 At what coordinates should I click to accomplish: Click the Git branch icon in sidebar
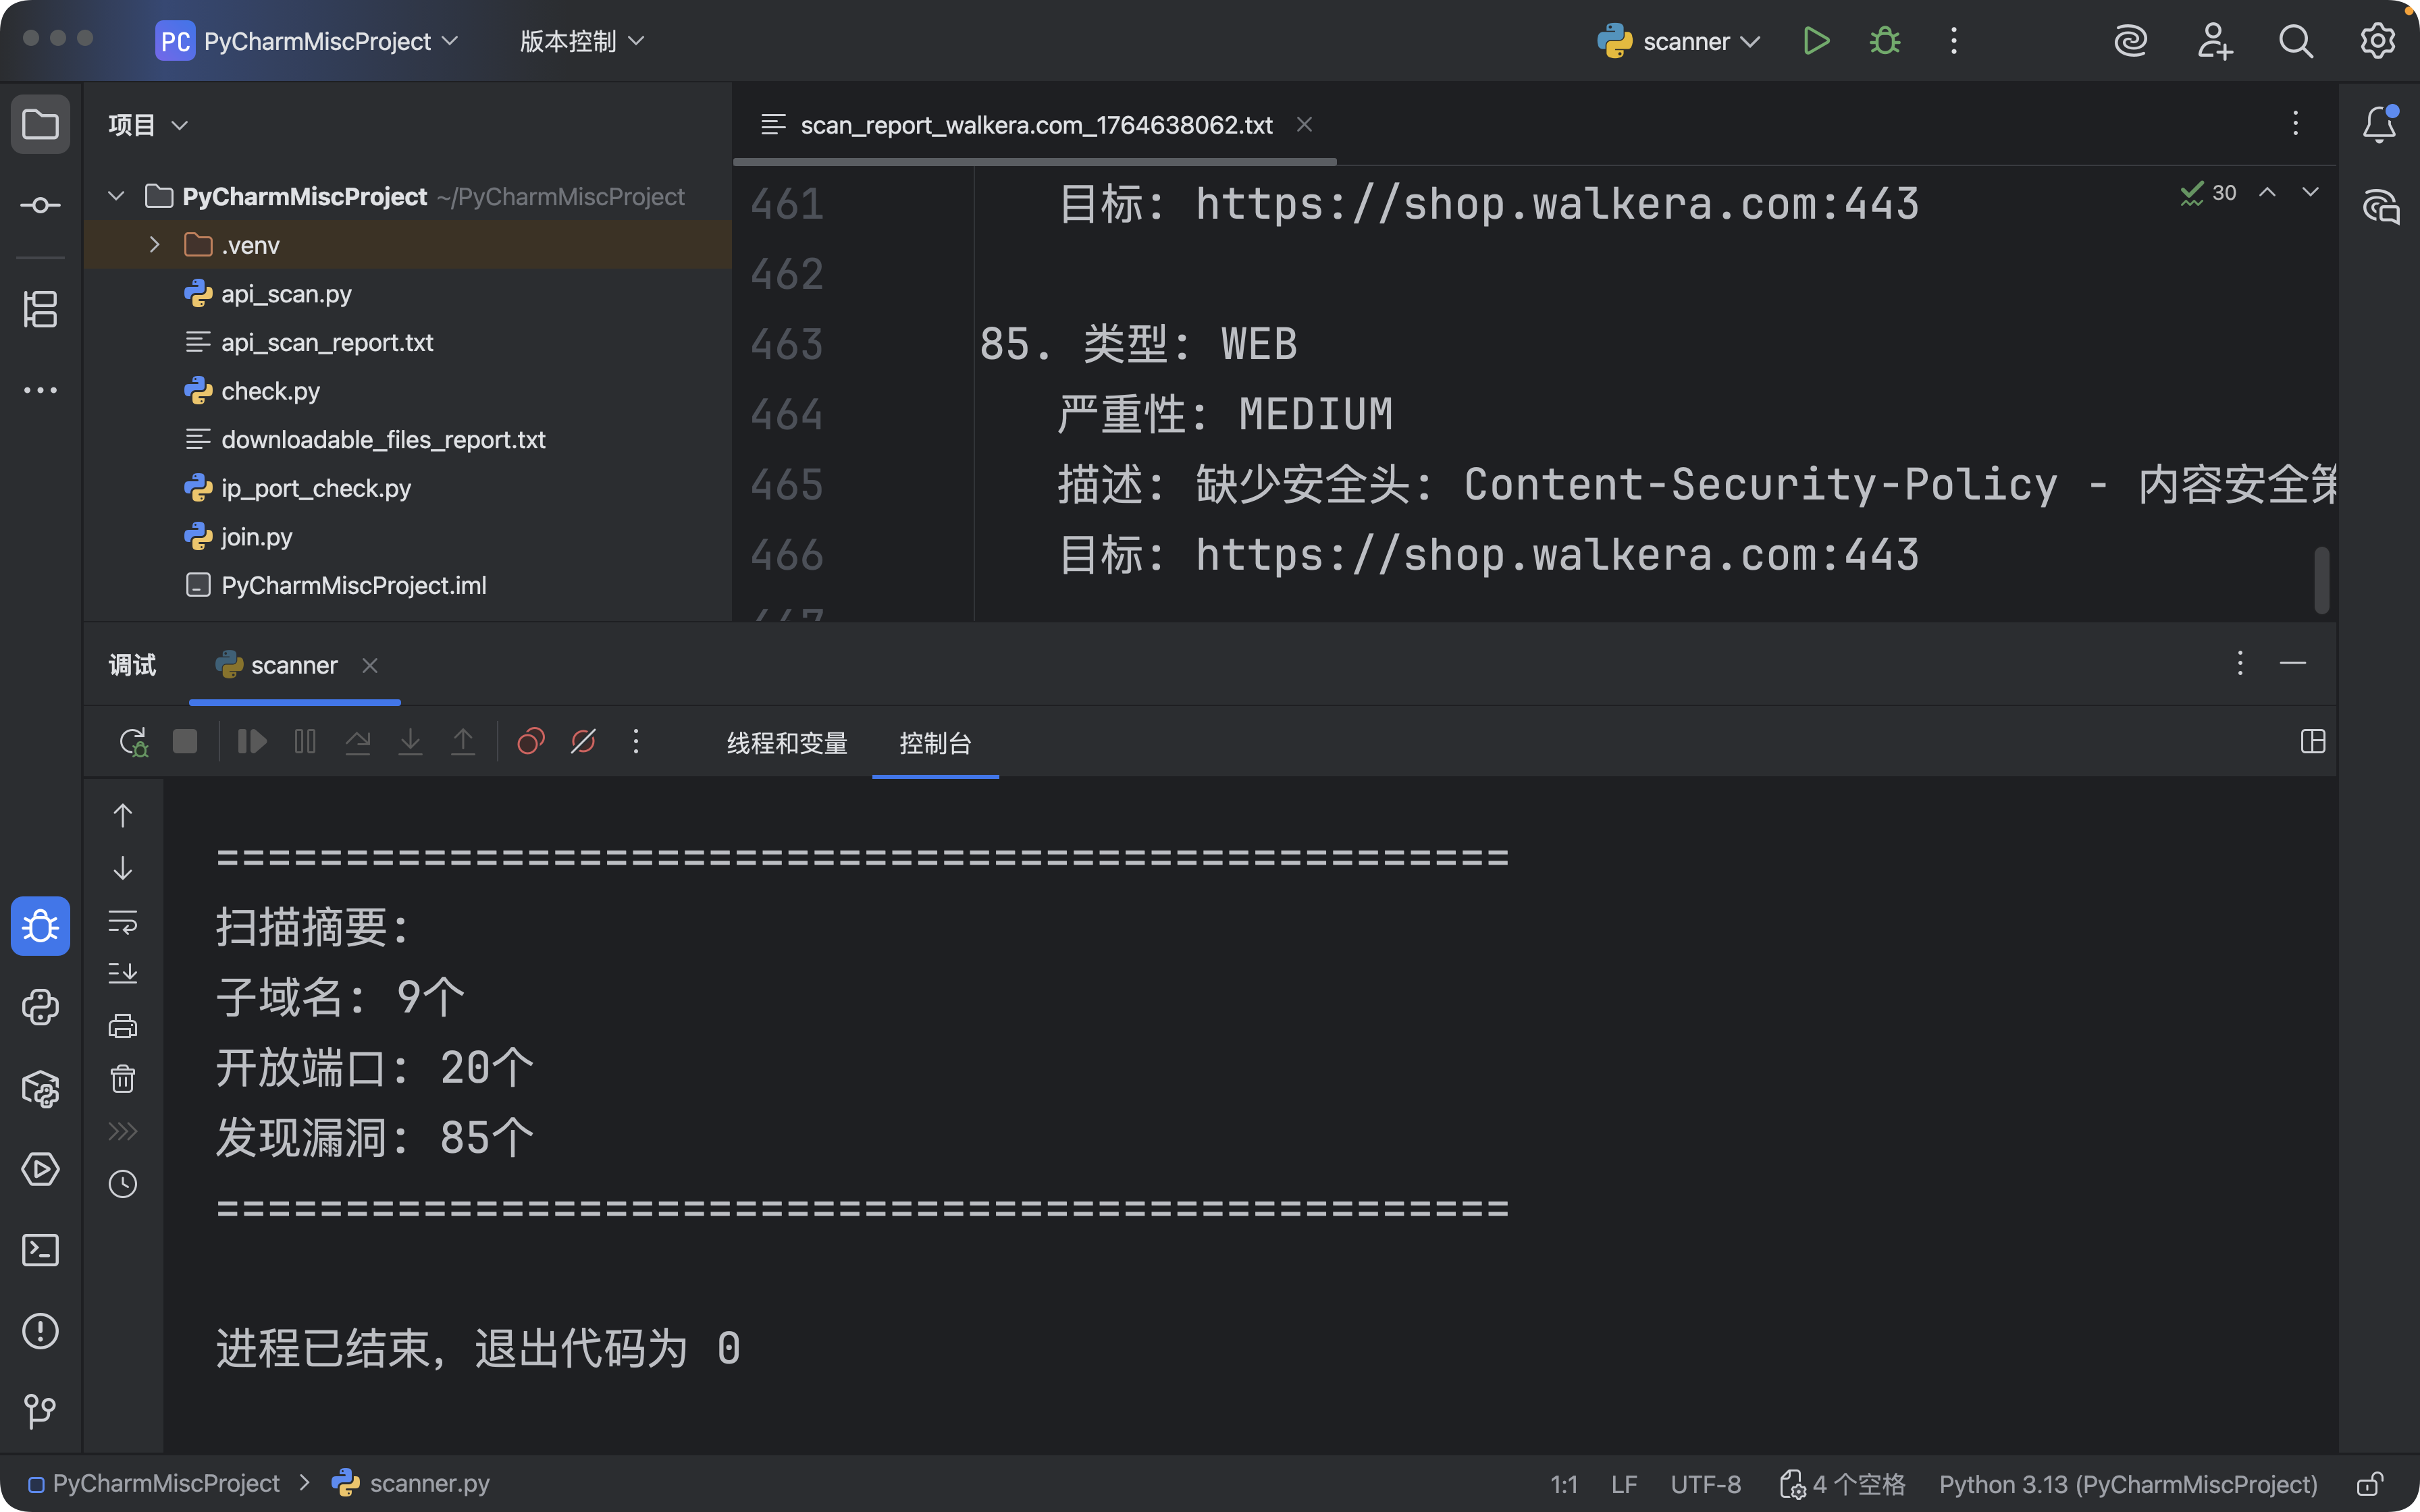click(40, 1411)
